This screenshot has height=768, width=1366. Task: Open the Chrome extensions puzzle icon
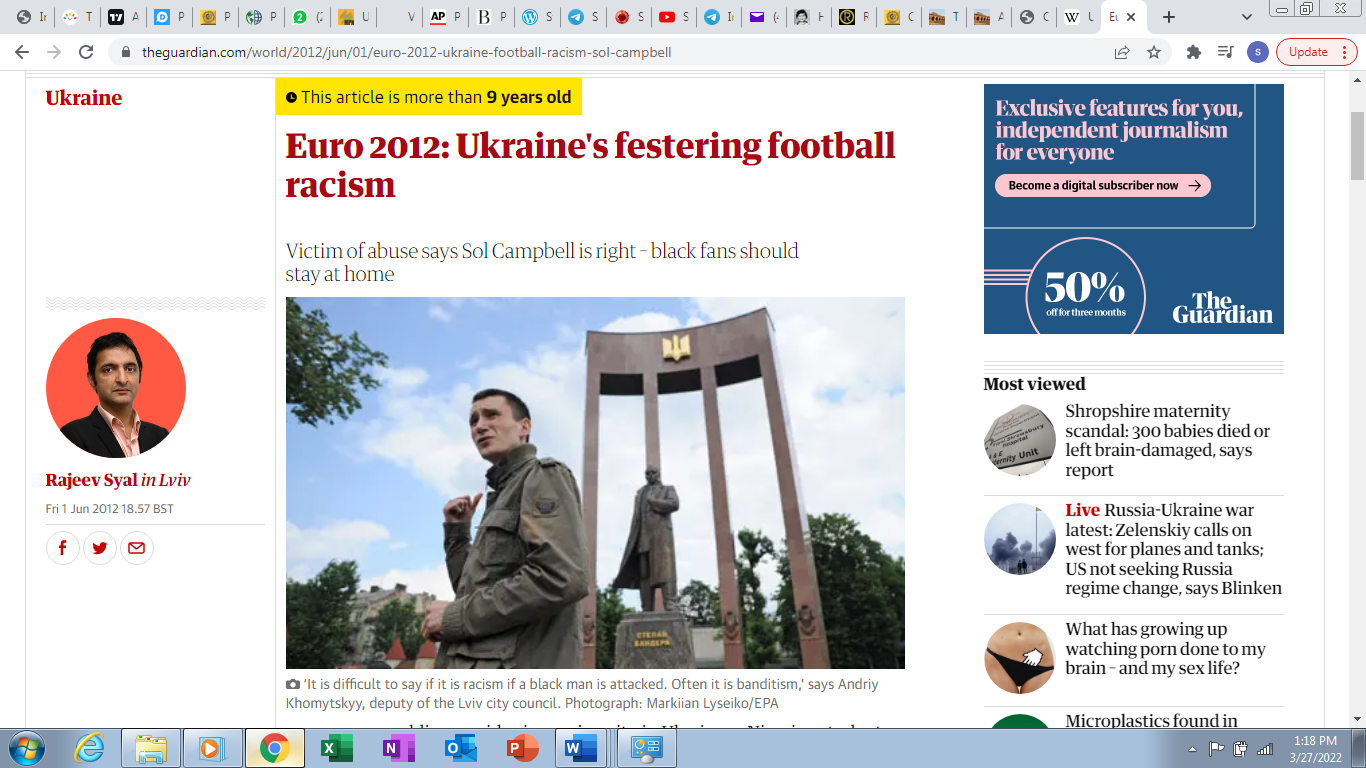(x=1193, y=52)
